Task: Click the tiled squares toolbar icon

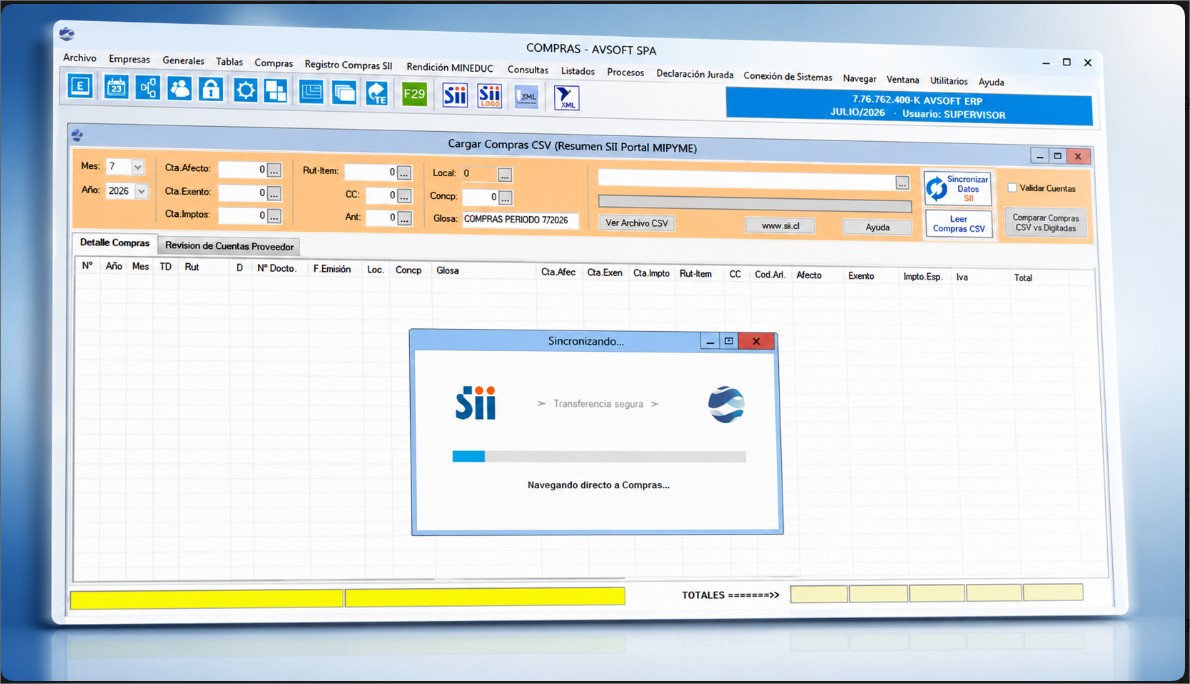Action: 275,91
